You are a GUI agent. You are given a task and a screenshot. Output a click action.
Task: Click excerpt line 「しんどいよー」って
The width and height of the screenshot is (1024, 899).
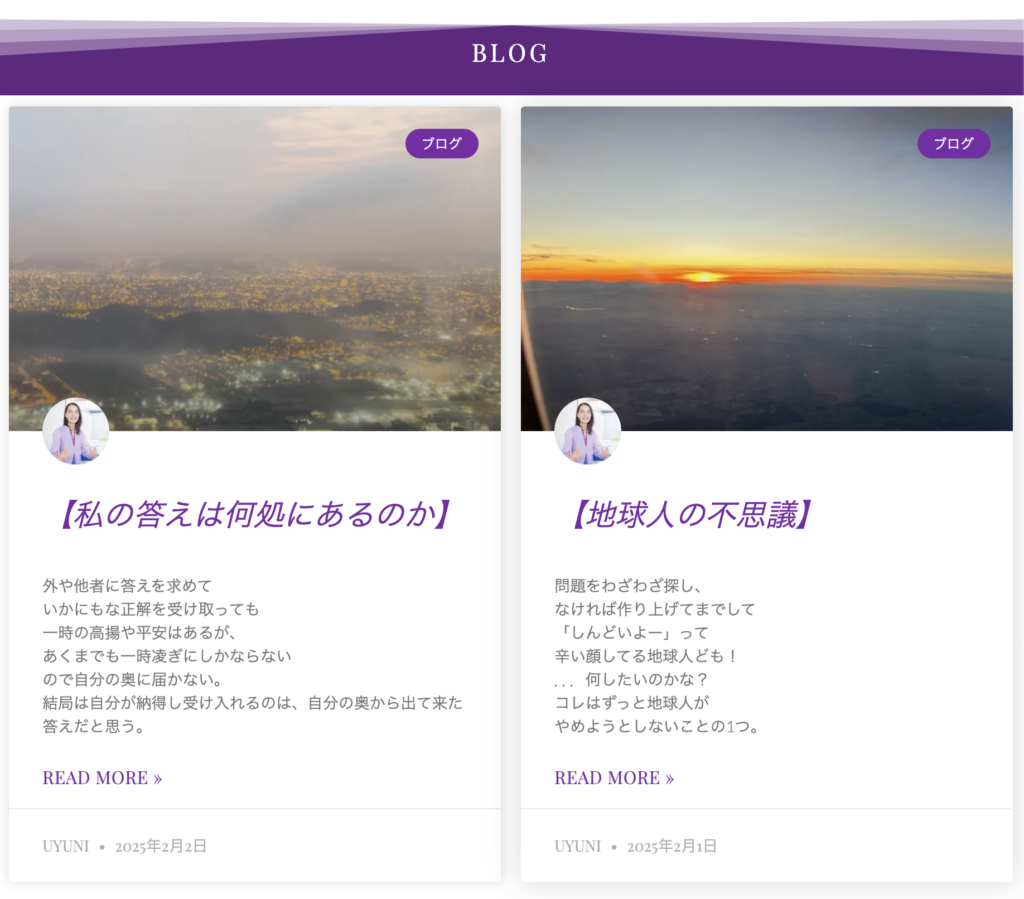[632, 633]
